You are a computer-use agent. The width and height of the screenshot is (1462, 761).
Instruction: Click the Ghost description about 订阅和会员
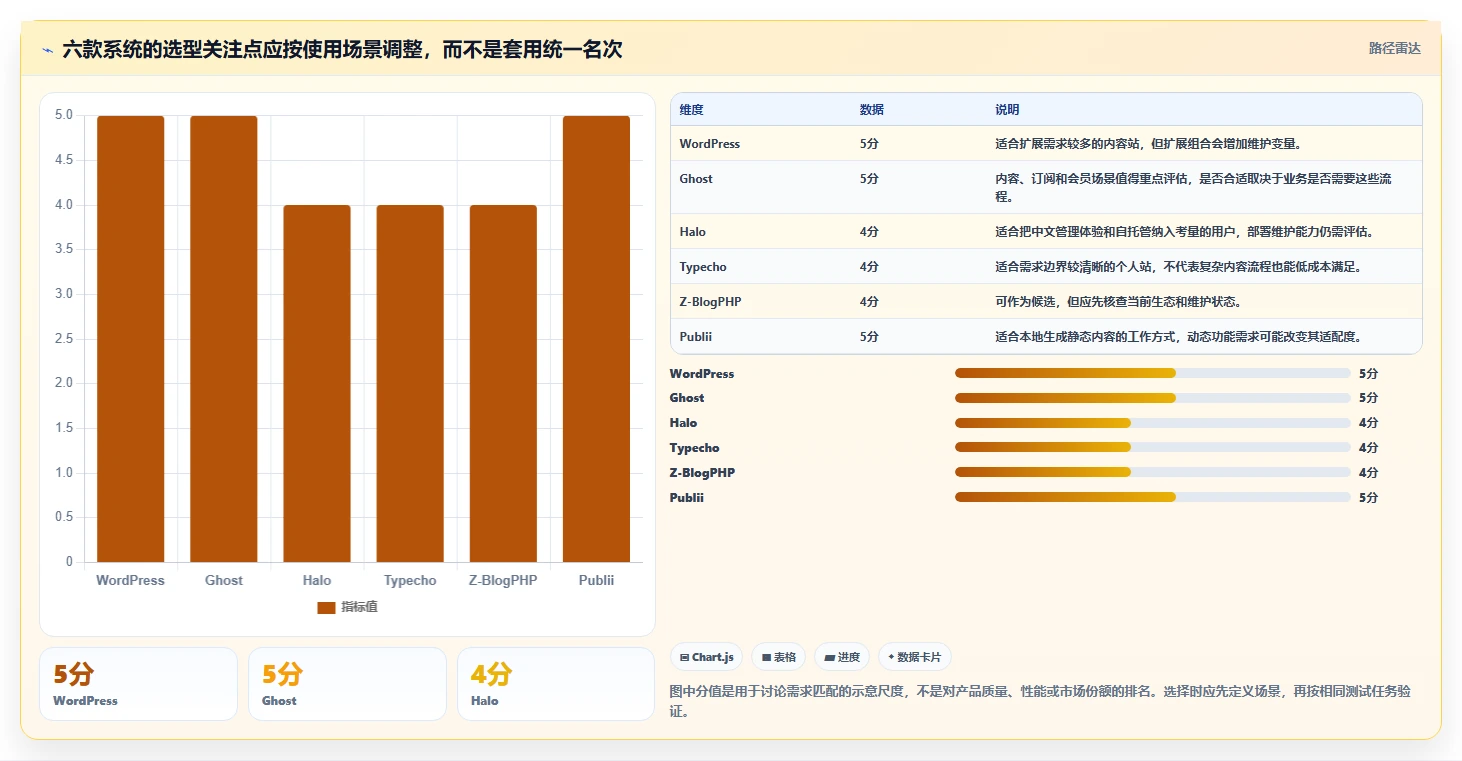(x=1193, y=187)
